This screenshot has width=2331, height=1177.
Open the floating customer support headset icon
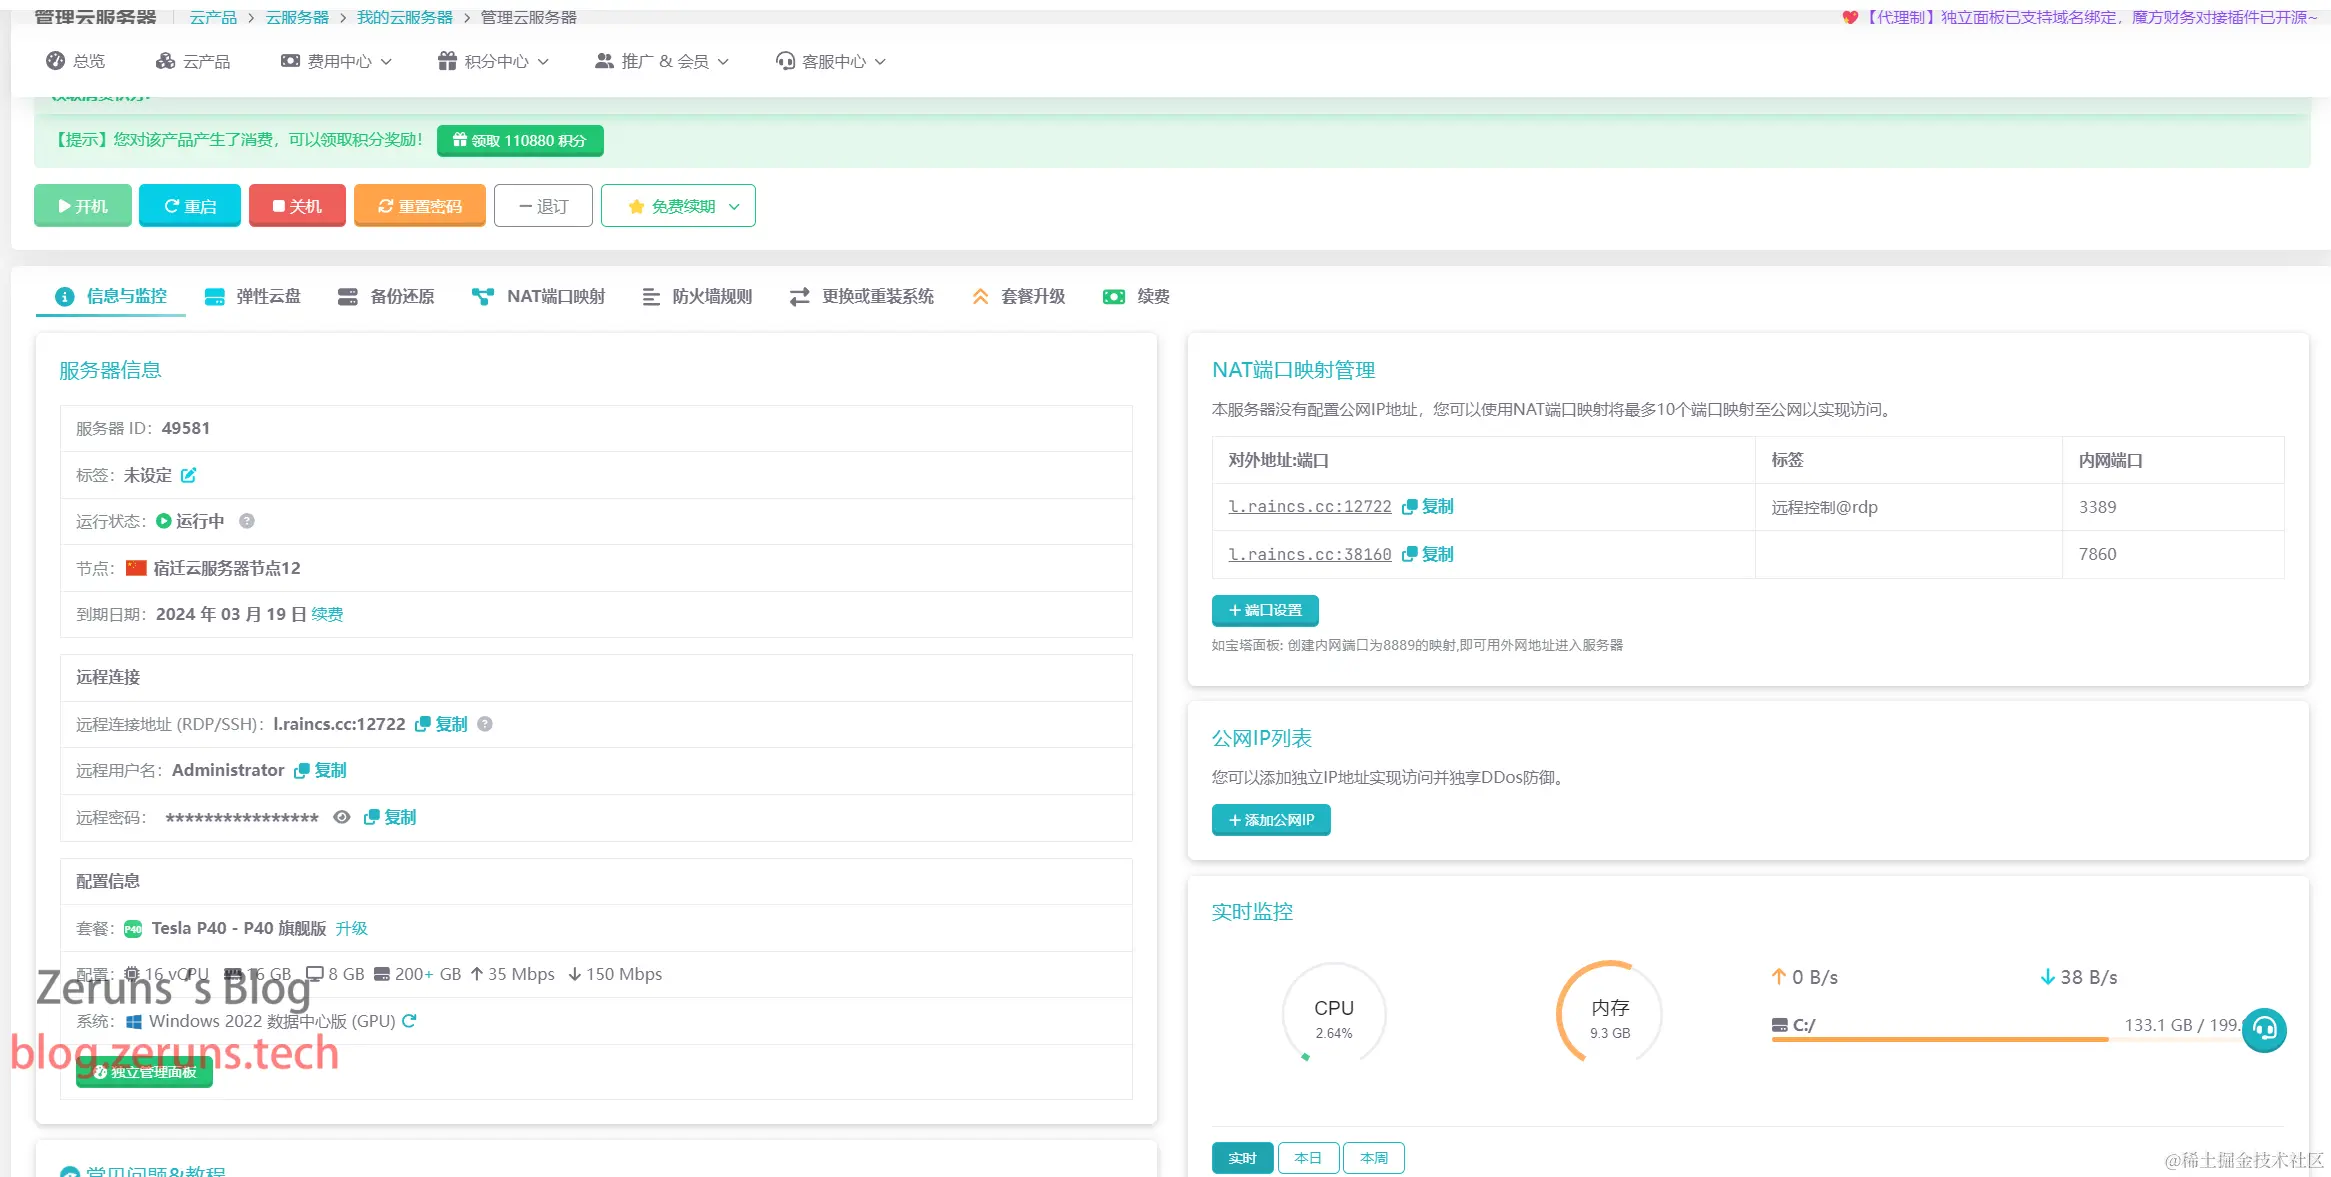coord(2264,1029)
